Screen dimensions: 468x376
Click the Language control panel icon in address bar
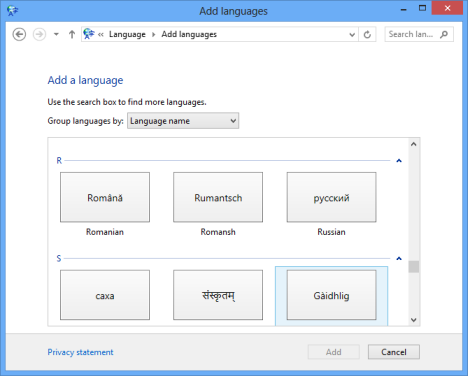coord(89,34)
